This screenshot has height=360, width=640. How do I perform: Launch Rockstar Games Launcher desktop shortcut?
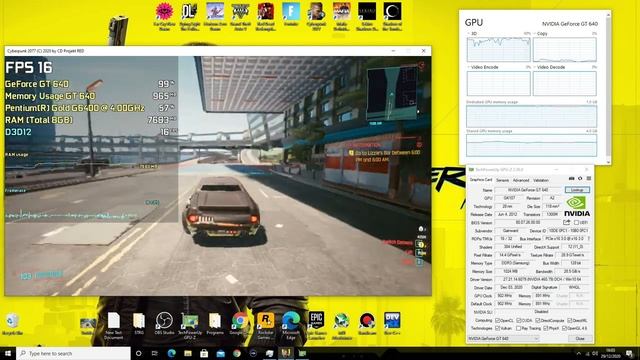pyautogui.click(x=265, y=326)
